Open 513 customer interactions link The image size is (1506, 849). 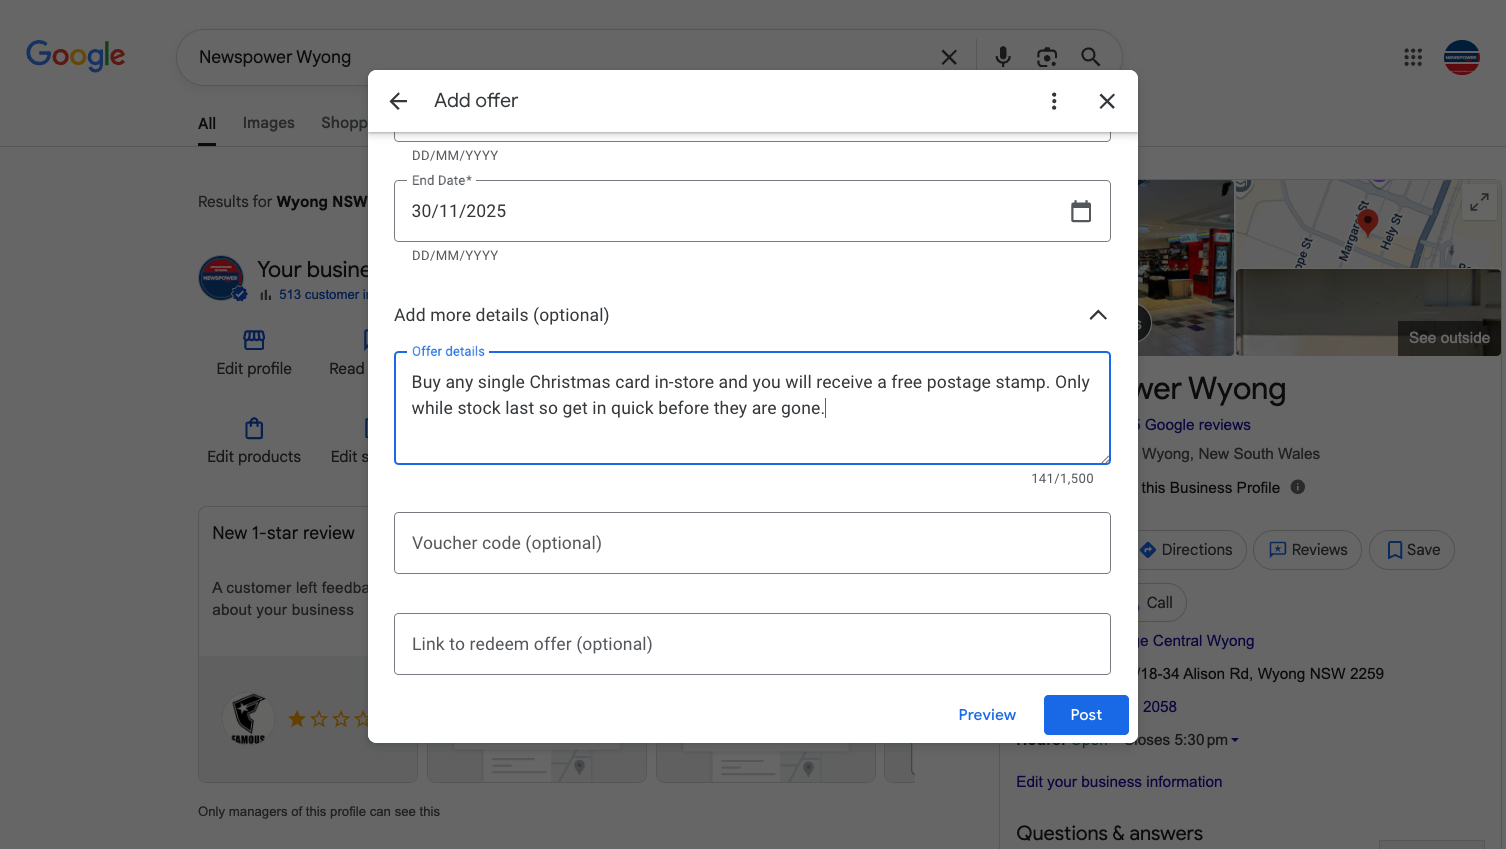[323, 295]
